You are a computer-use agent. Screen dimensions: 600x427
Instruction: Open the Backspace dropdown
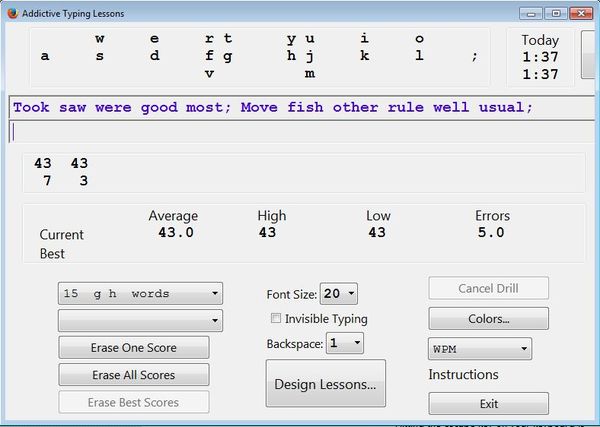tap(345, 343)
